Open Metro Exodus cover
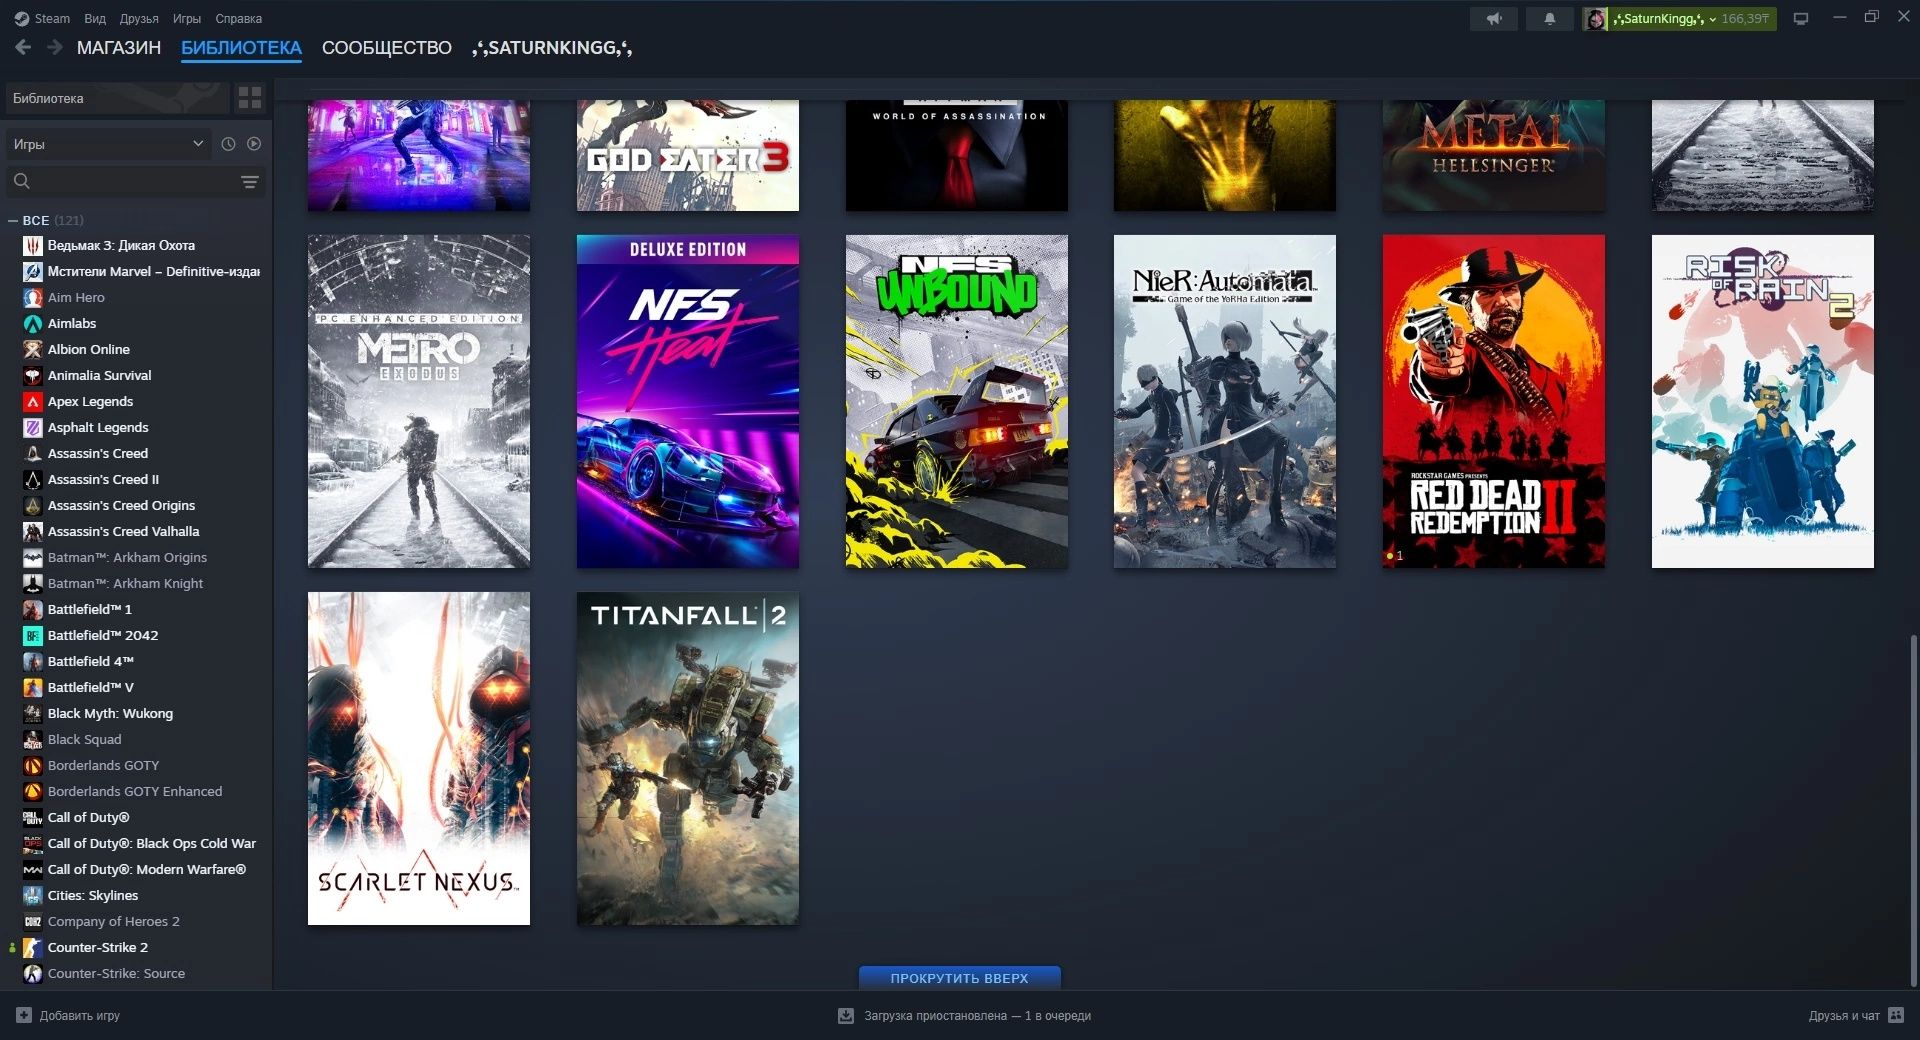This screenshot has height=1040, width=1920. pos(419,401)
